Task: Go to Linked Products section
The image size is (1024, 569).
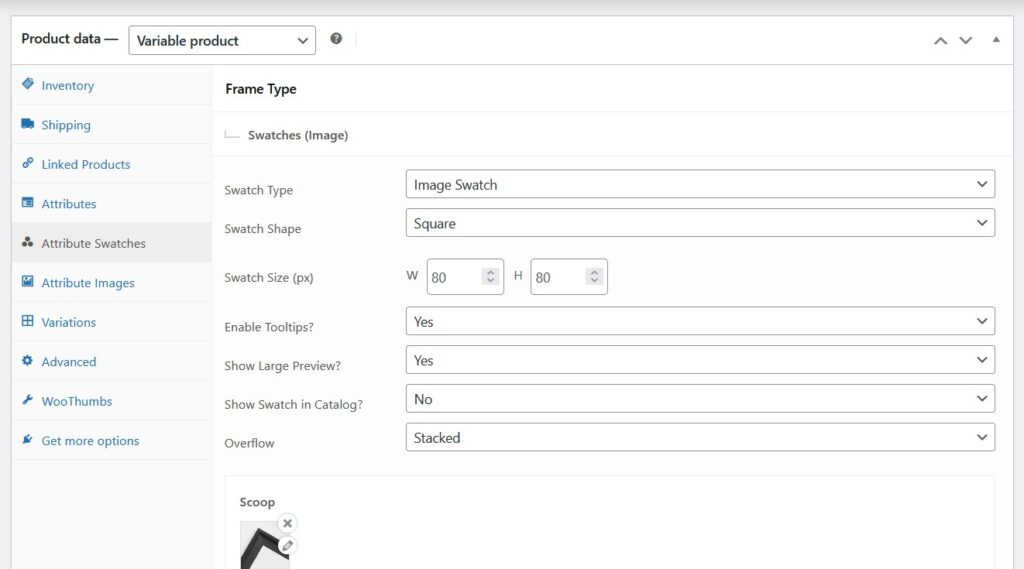Action: point(85,164)
